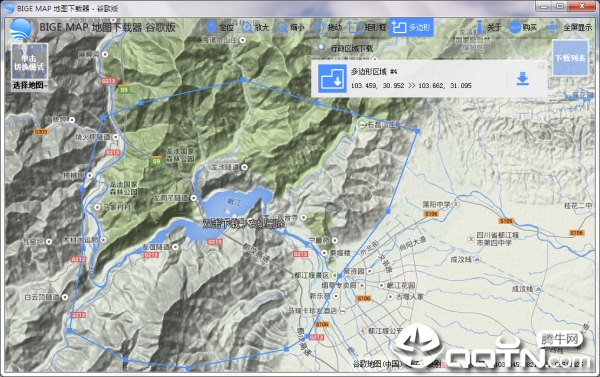Open the 关于 about dialog

[x=488, y=27]
